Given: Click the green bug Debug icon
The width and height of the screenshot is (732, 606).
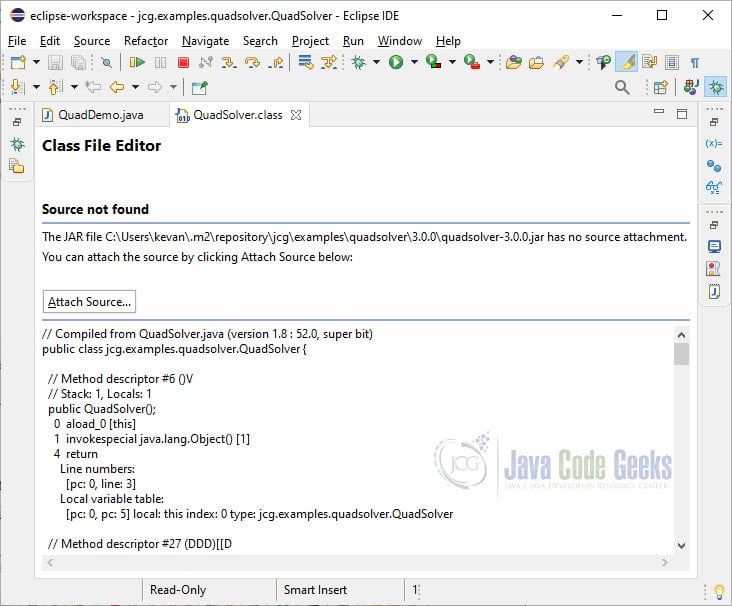Looking at the screenshot, I should (359, 62).
